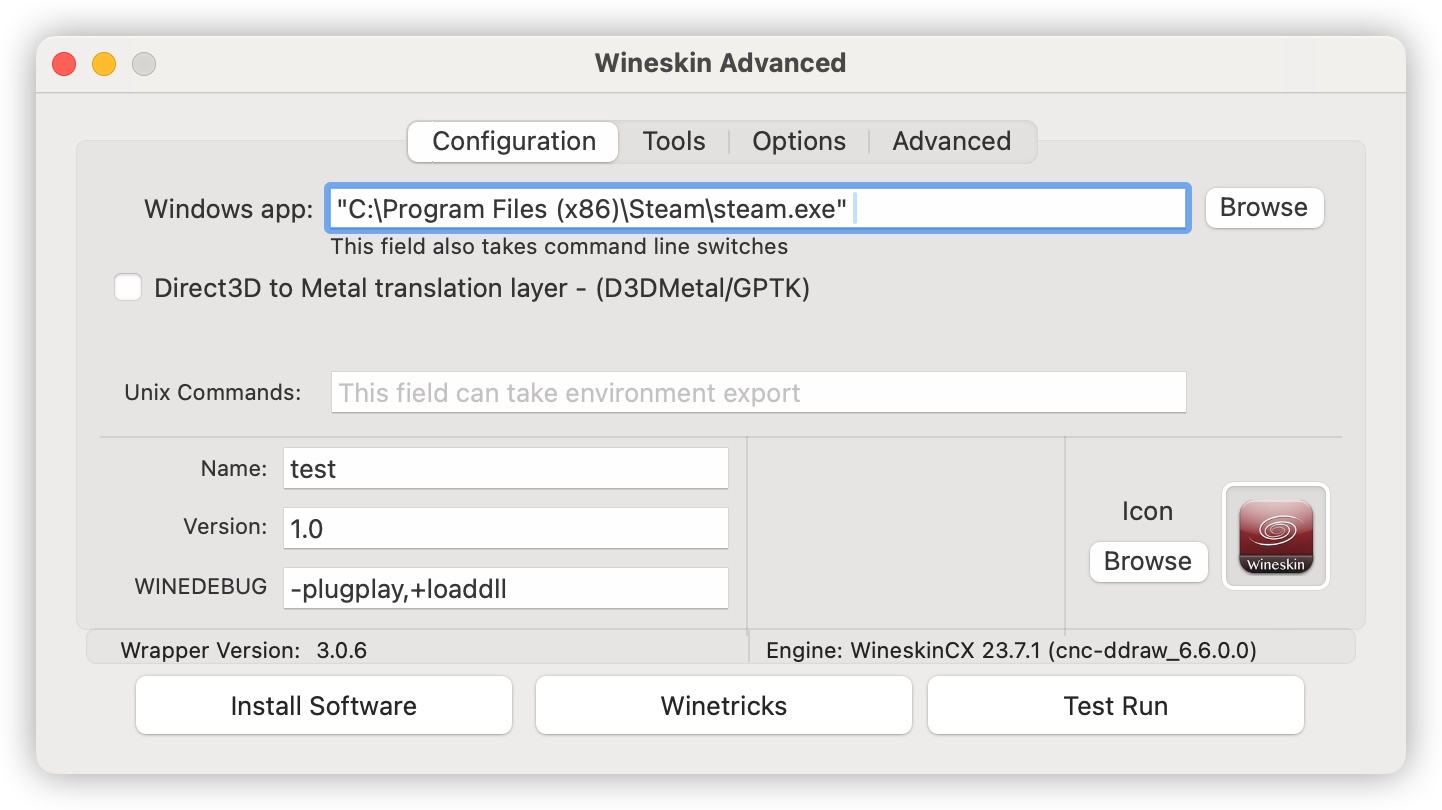
Task: Click the Version field showing 1.0
Action: click(505, 528)
